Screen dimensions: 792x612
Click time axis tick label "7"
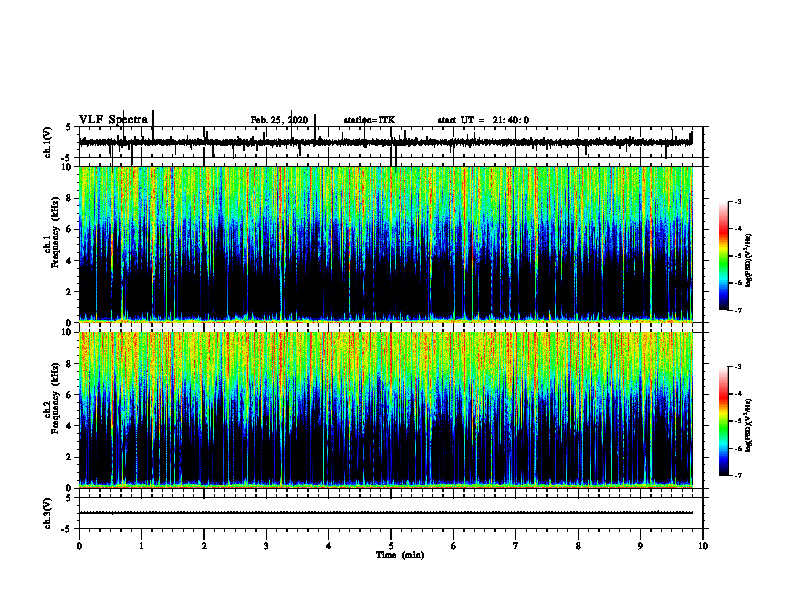[x=516, y=546]
